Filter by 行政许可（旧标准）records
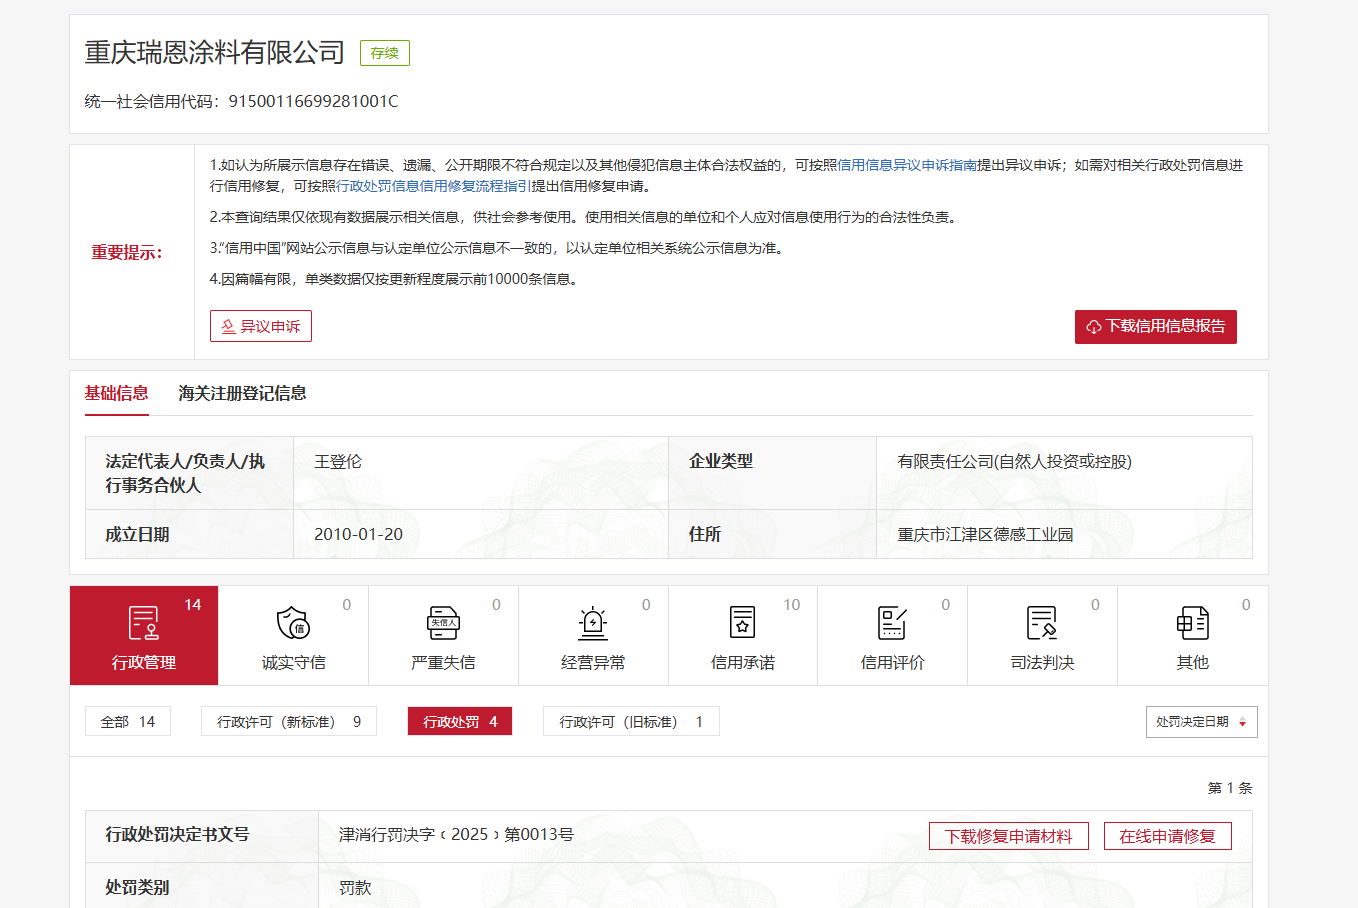 point(631,722)
